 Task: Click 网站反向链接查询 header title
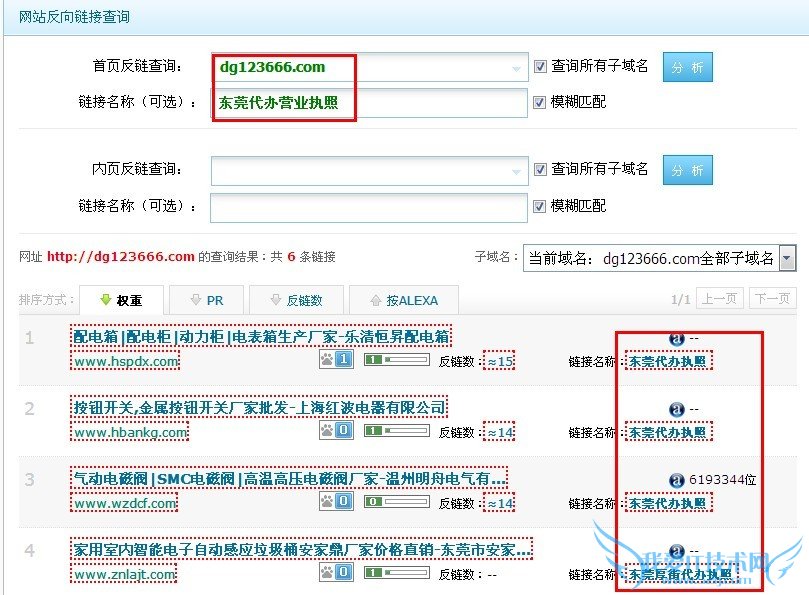click(74, 17)
